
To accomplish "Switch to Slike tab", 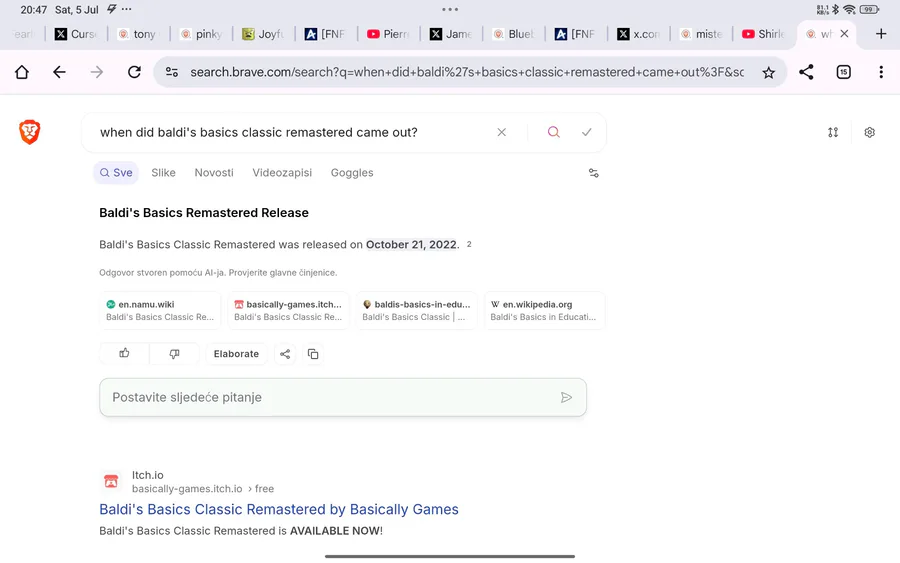I will click(164, 173).
